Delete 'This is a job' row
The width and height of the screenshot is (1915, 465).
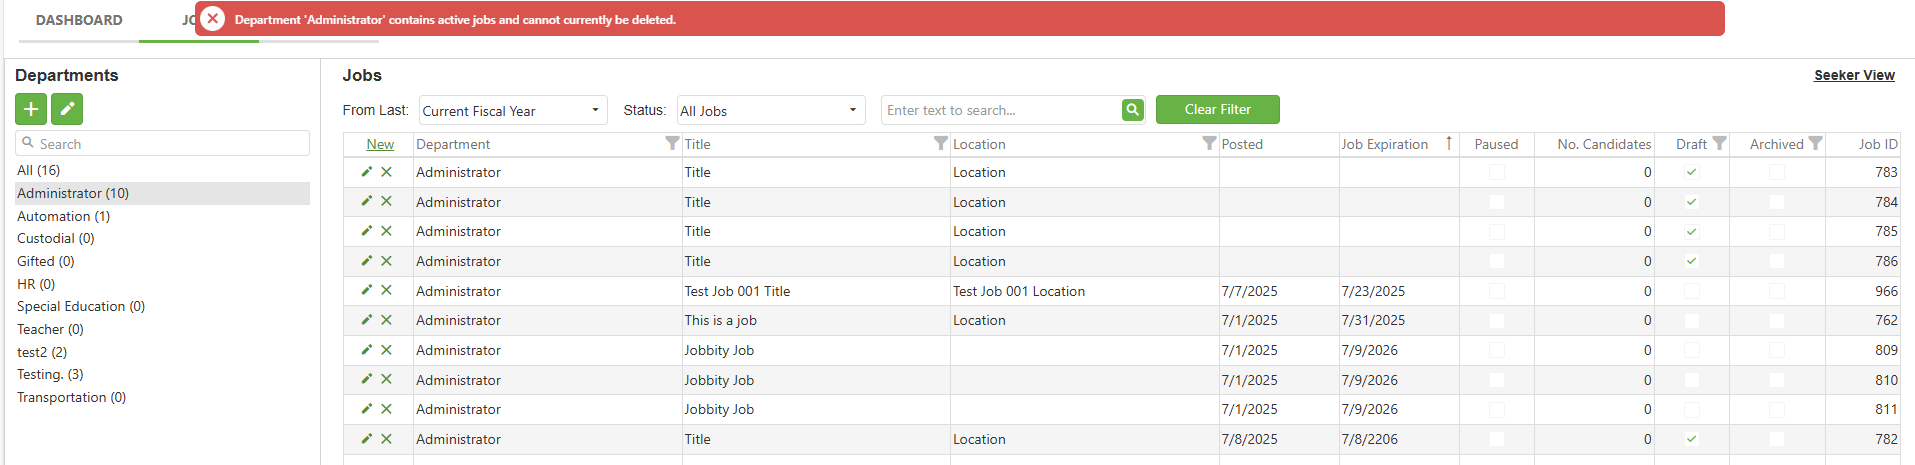[x=386, y=320]
